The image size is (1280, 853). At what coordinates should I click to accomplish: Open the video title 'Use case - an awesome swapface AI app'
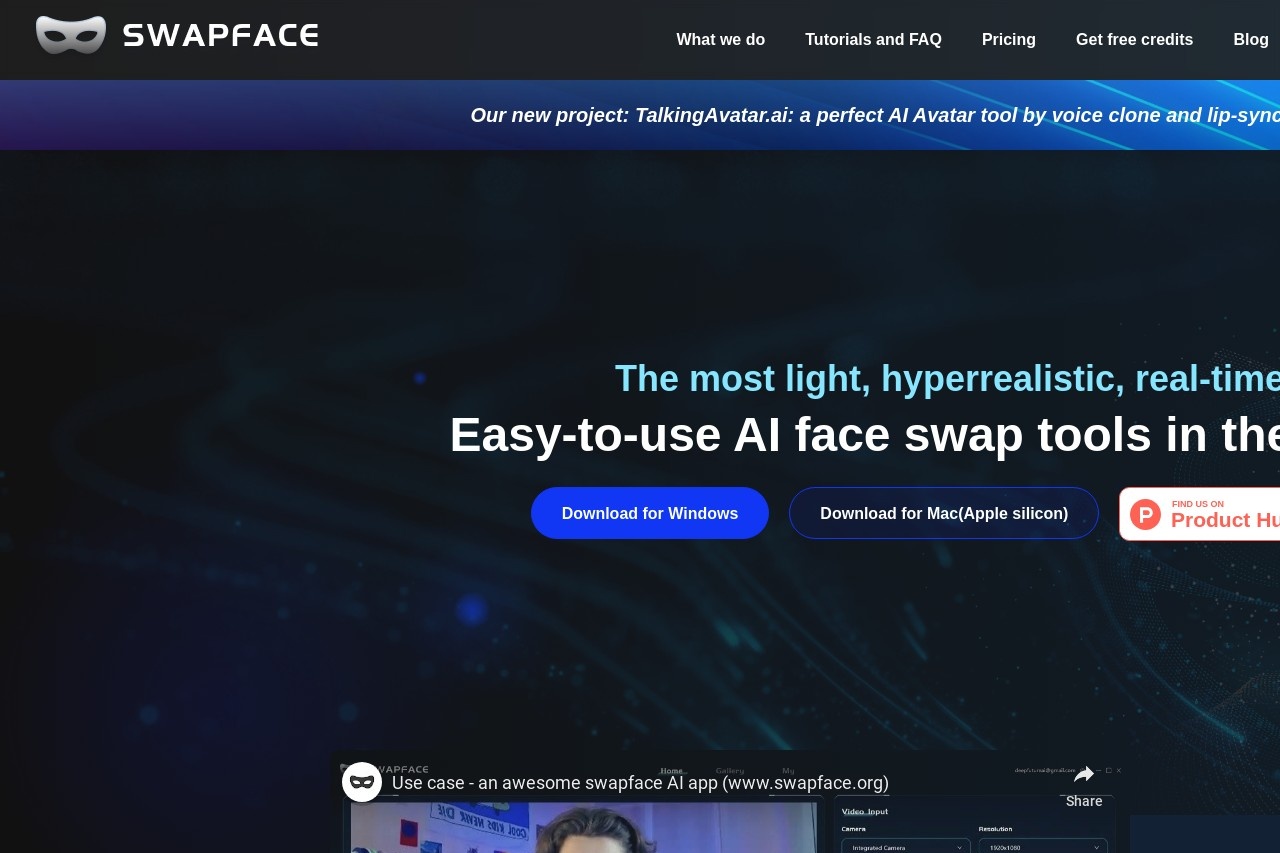(640, 783)
